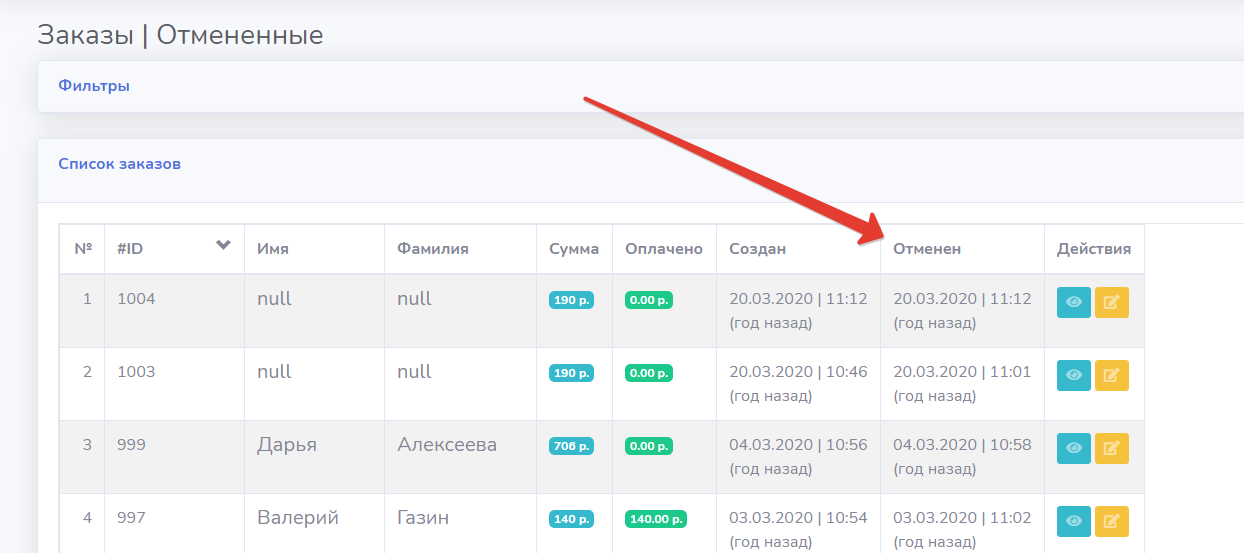Screen dimensions: 1244x553
Task: Sort table by Фамилия column header
Action: [432, 249]
